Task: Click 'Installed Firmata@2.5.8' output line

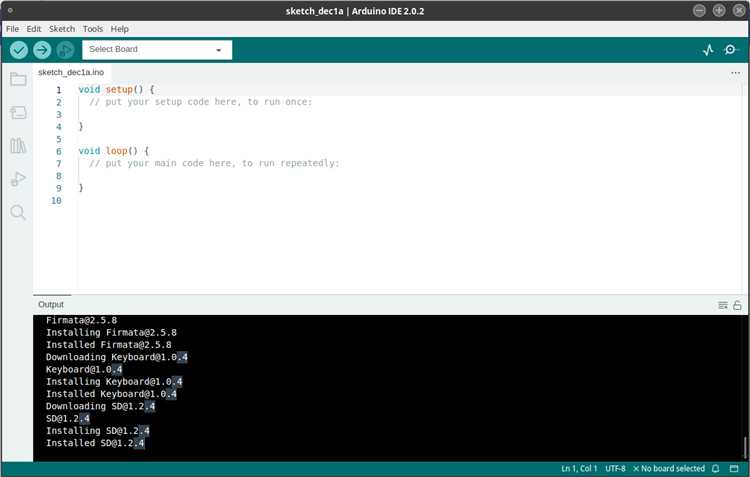Action: pyautogui.click(x=109, y=344)
